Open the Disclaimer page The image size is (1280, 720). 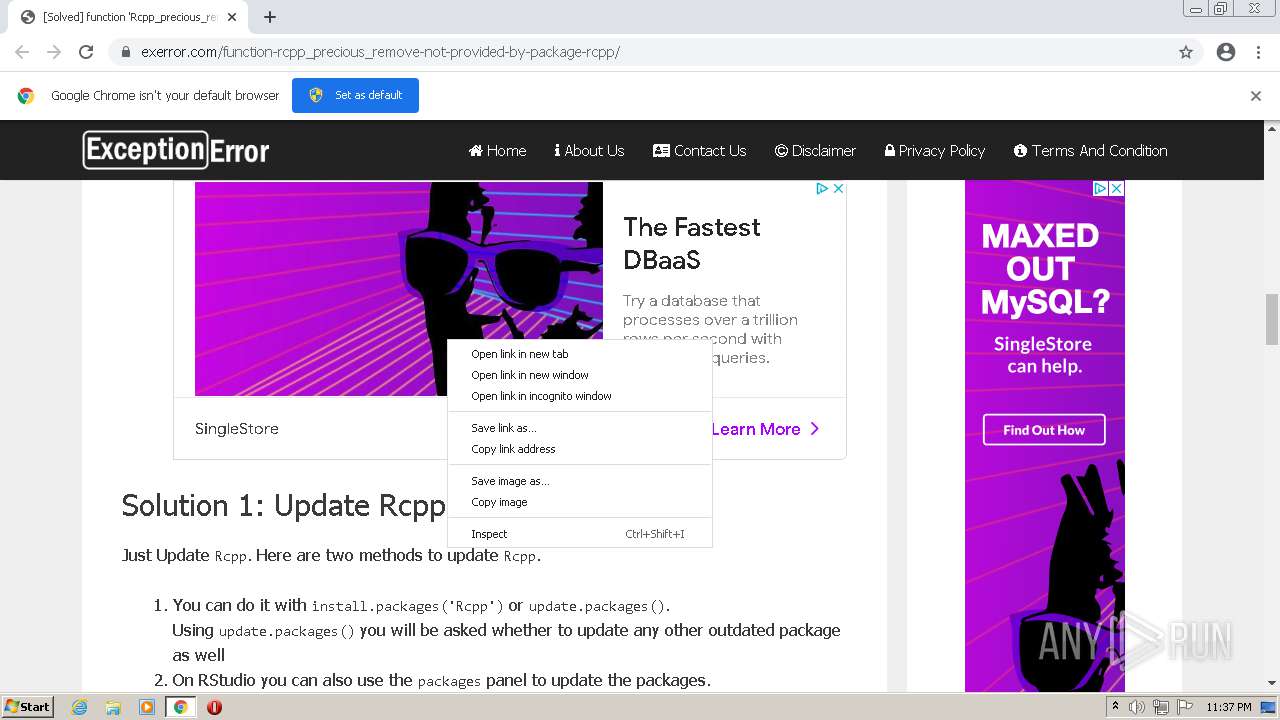coord(815,151)
